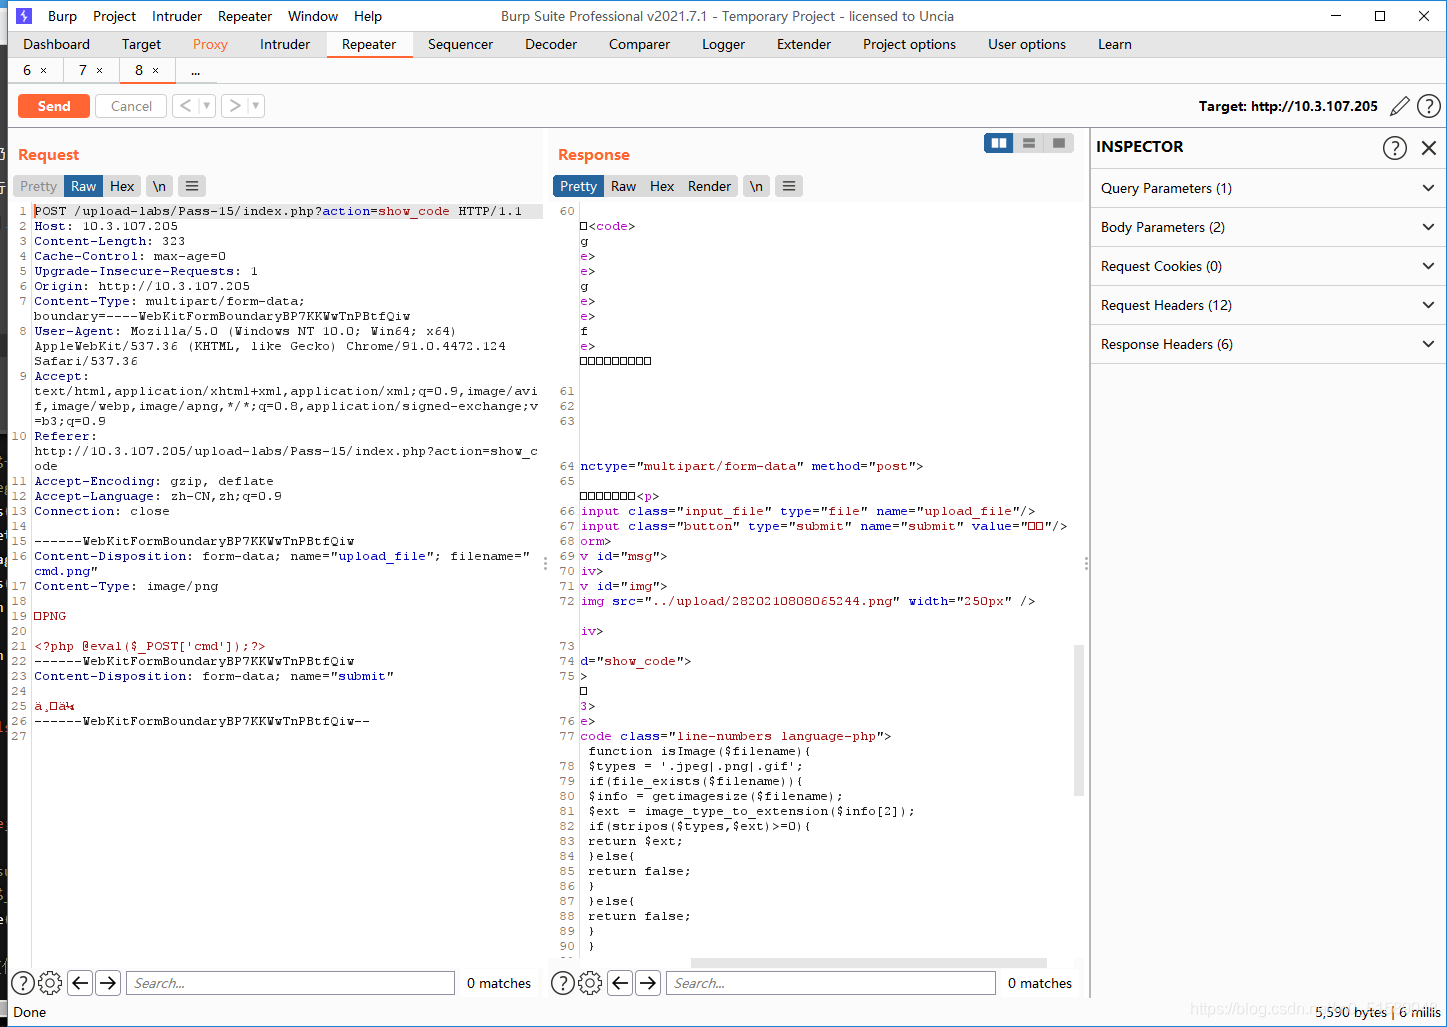Go to previous match in request search
1447x1027 pixels.
pyautogui.click(x=80, y=983)
